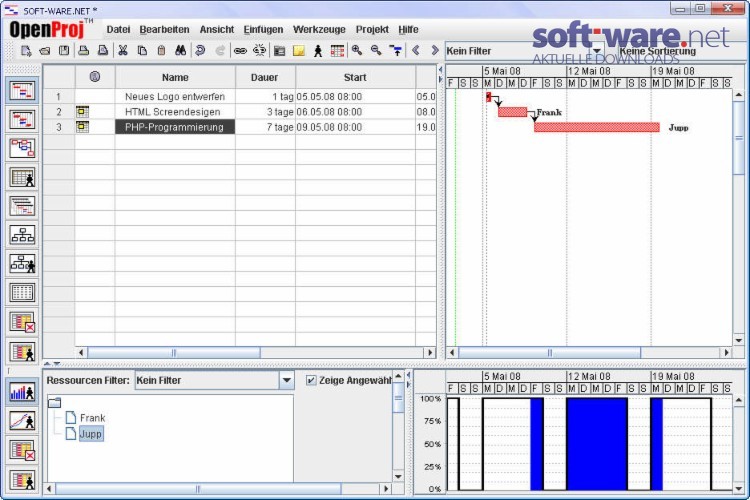
Task: Open the Ansicht menu
Action: tap(217, 30)
